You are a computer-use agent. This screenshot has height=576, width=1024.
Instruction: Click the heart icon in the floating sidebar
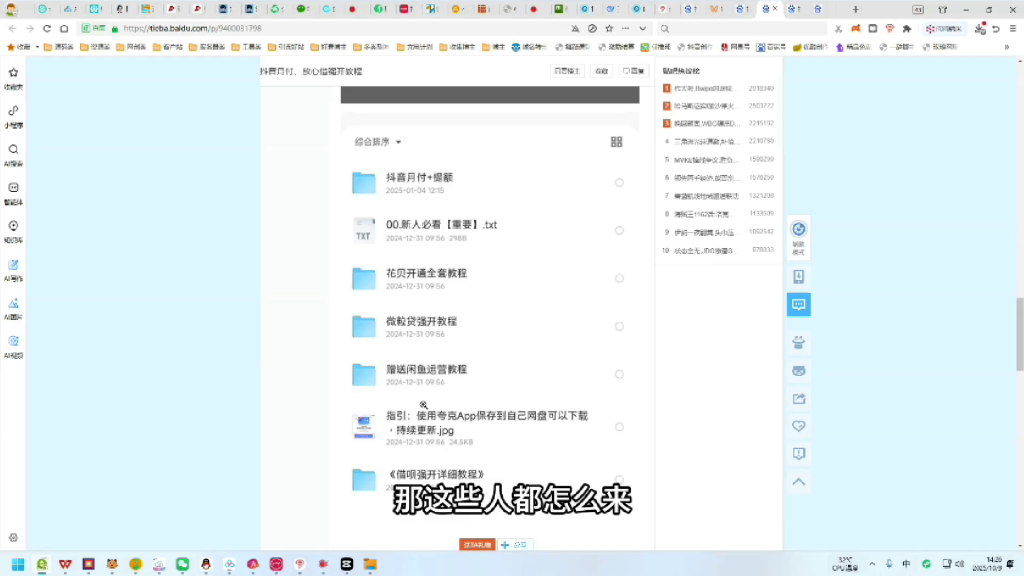(798, 426)
